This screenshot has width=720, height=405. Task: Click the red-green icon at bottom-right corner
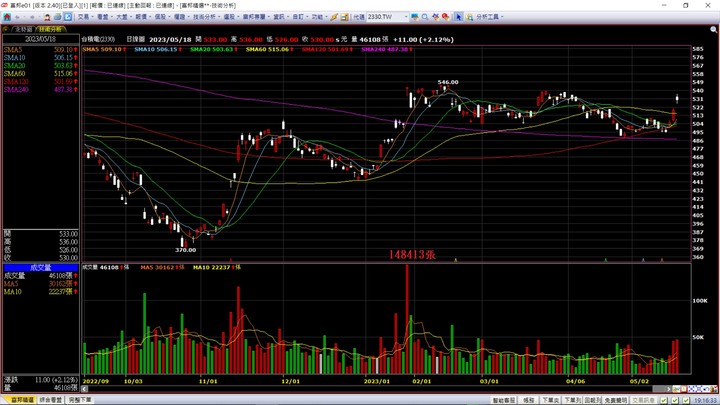(x=714, y=389)
